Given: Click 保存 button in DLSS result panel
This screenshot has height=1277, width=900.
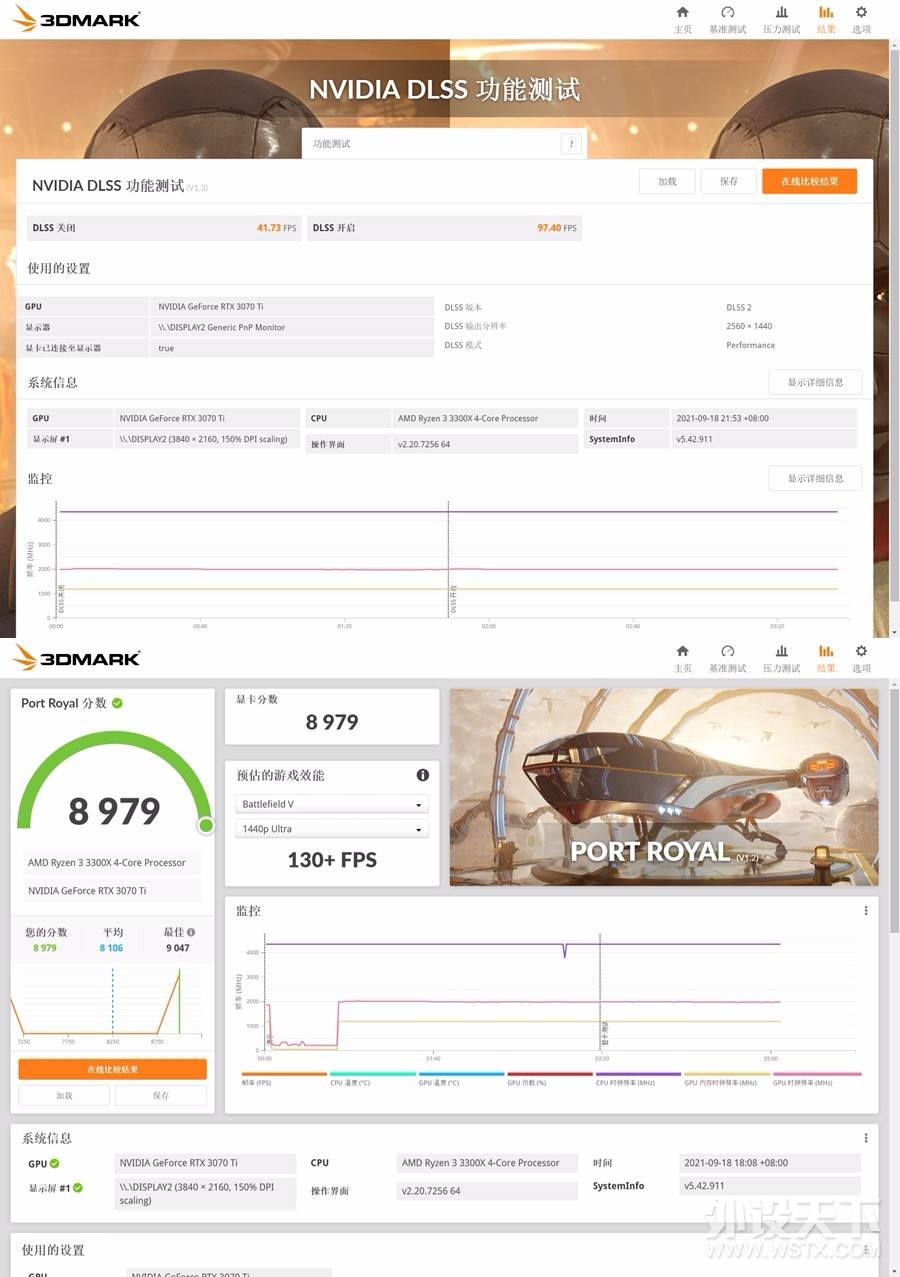Looking at the screenshot, I should (x=728, y=181).
